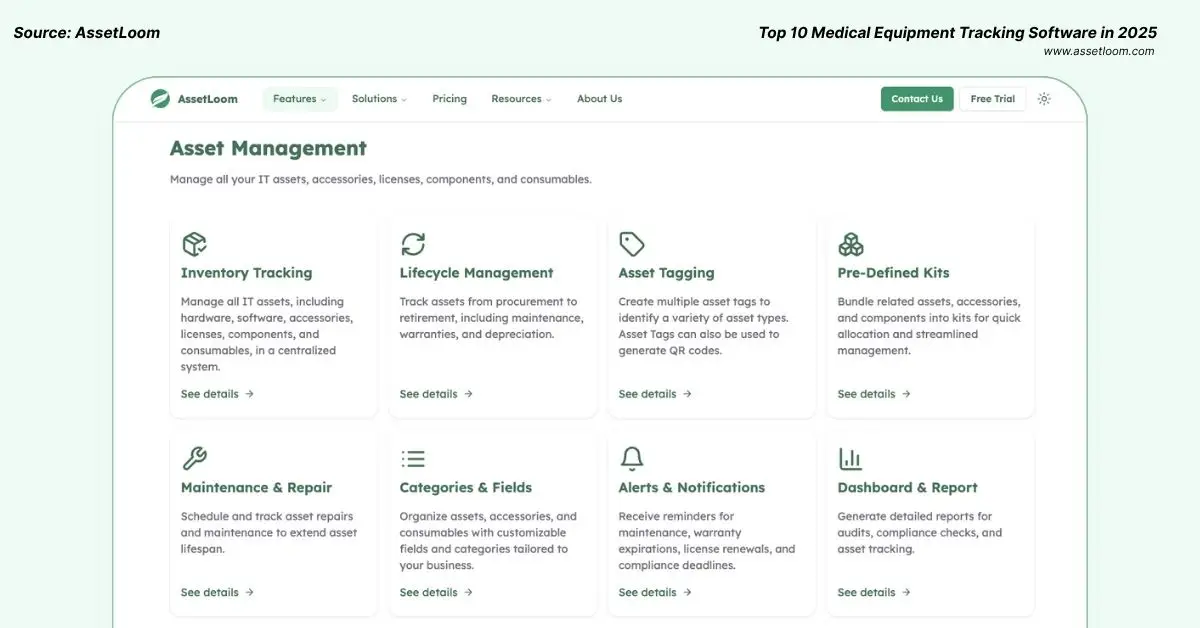This screenshot has width=1200, height=628.
Task: Click the Categories & Fields list icon
Action: (x=413, y=459)
